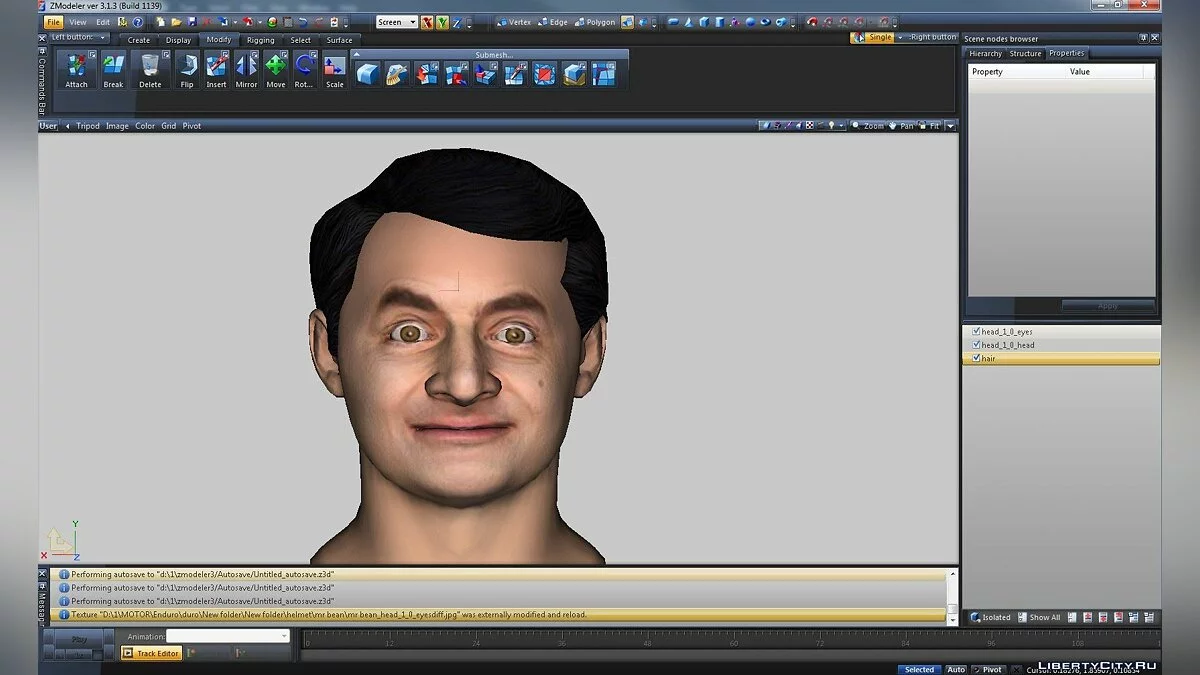The height and width of the screenshot is (675, 1200).
Task: Switch to the Rigging ribbon tab
Action: [260, 40]
